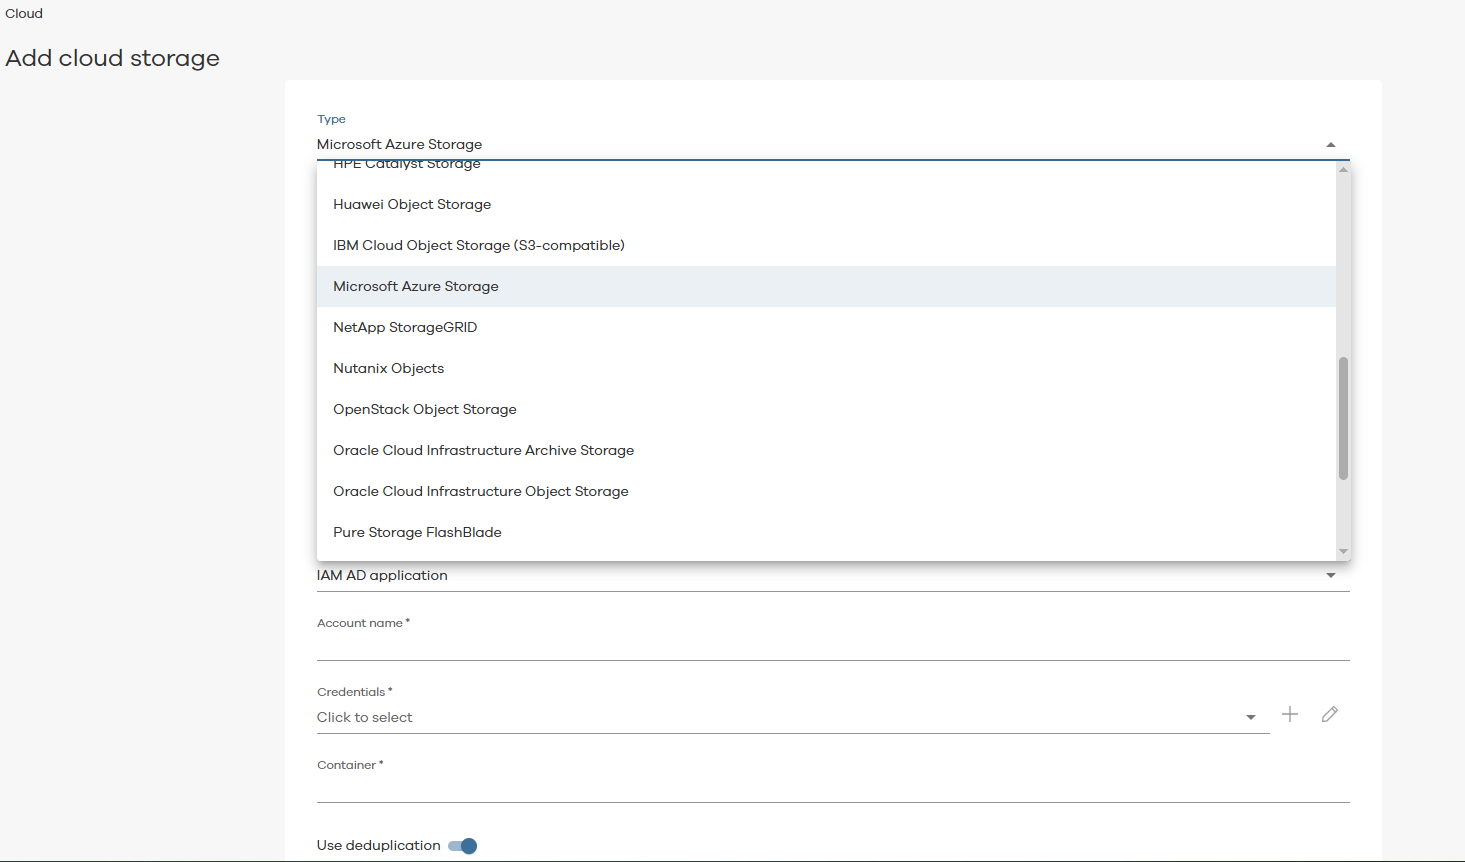Image resolution: width=1465 pixels, height=862 pixels.
Task: Choose IBM Cloud Object Storage (S3-compatible)
Action: [479, 245]
